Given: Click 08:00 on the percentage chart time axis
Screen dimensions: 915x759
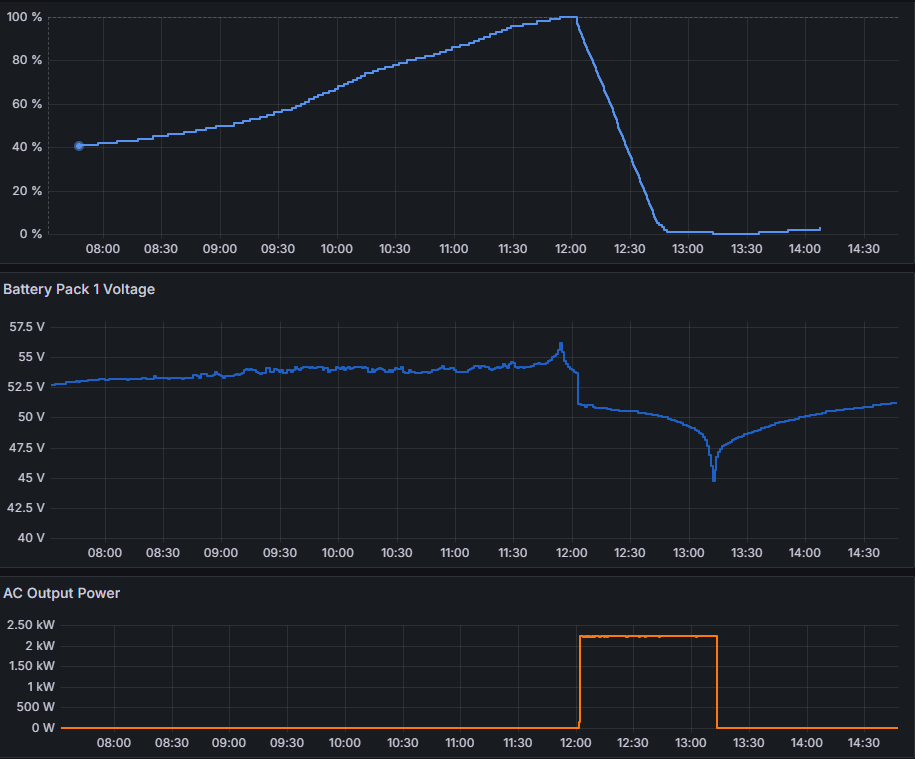Looking at the screenshot, I should coord(103,249).
